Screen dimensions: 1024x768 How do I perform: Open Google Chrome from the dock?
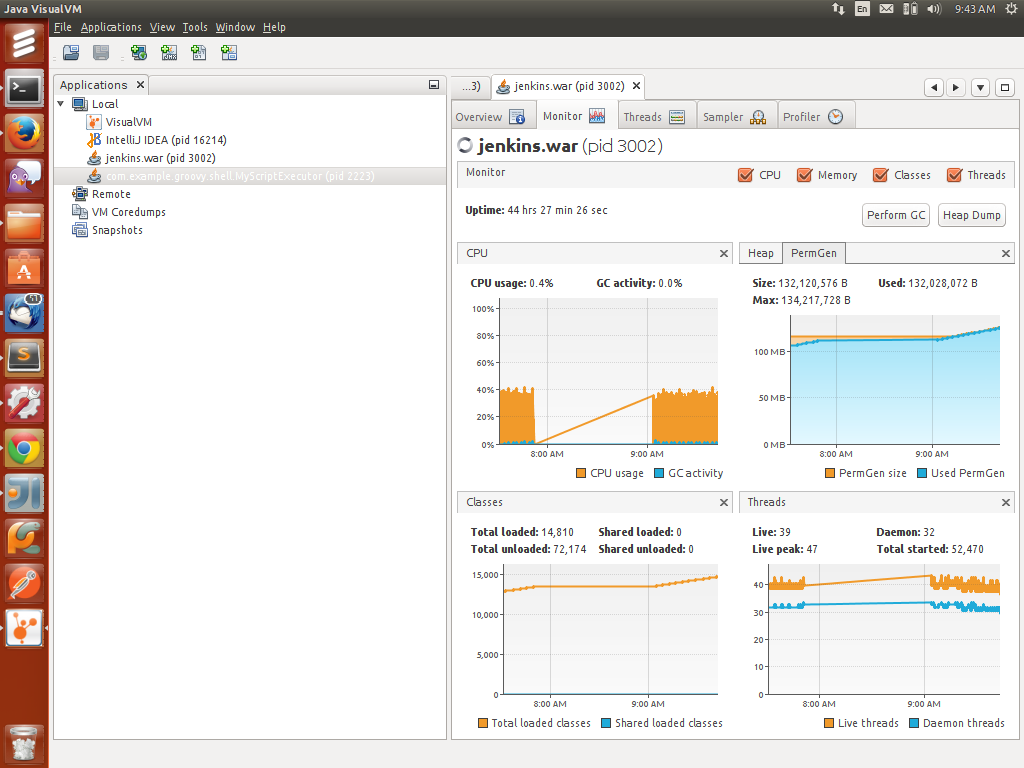pos(24,449)
